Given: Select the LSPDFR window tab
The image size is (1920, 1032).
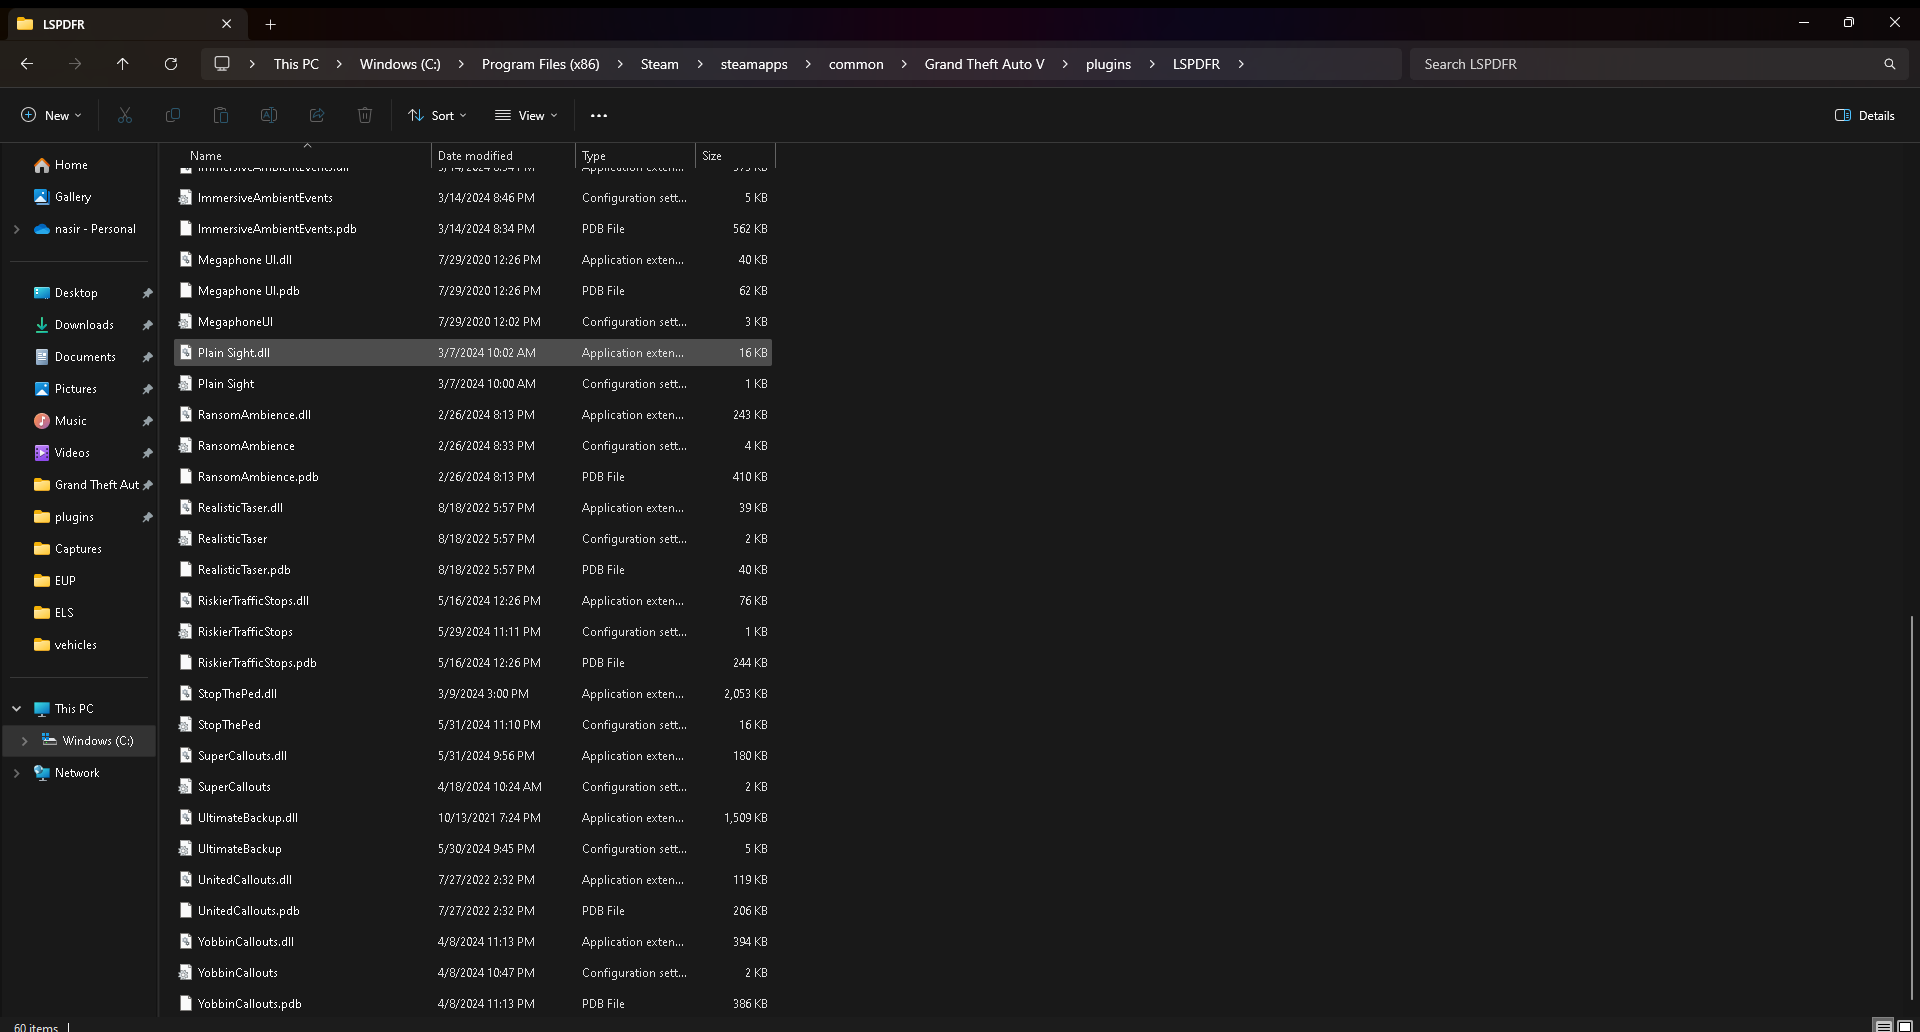Looking at the screenshot, I should click(x=125, y=24).
